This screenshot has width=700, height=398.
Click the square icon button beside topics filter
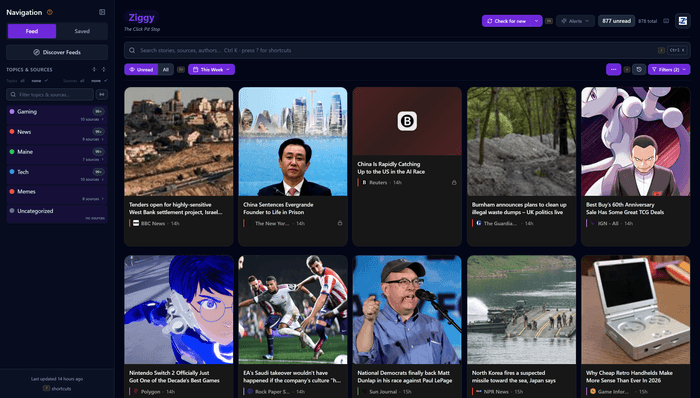tap(102, 95)
